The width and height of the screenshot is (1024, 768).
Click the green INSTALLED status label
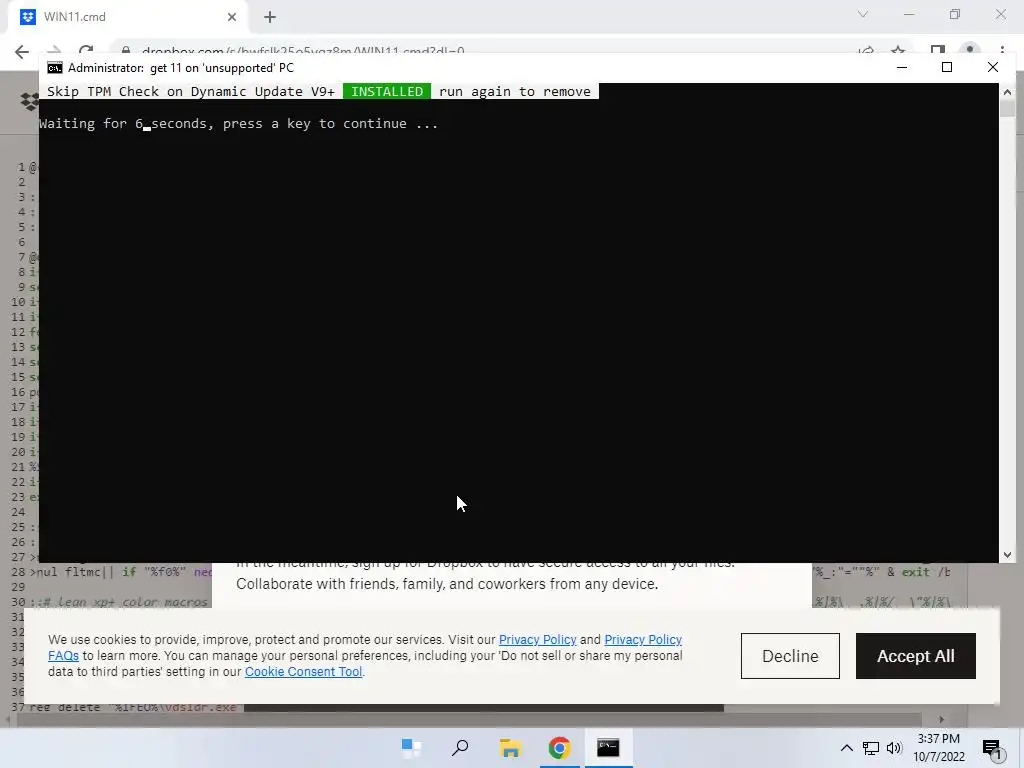(387, 91)
